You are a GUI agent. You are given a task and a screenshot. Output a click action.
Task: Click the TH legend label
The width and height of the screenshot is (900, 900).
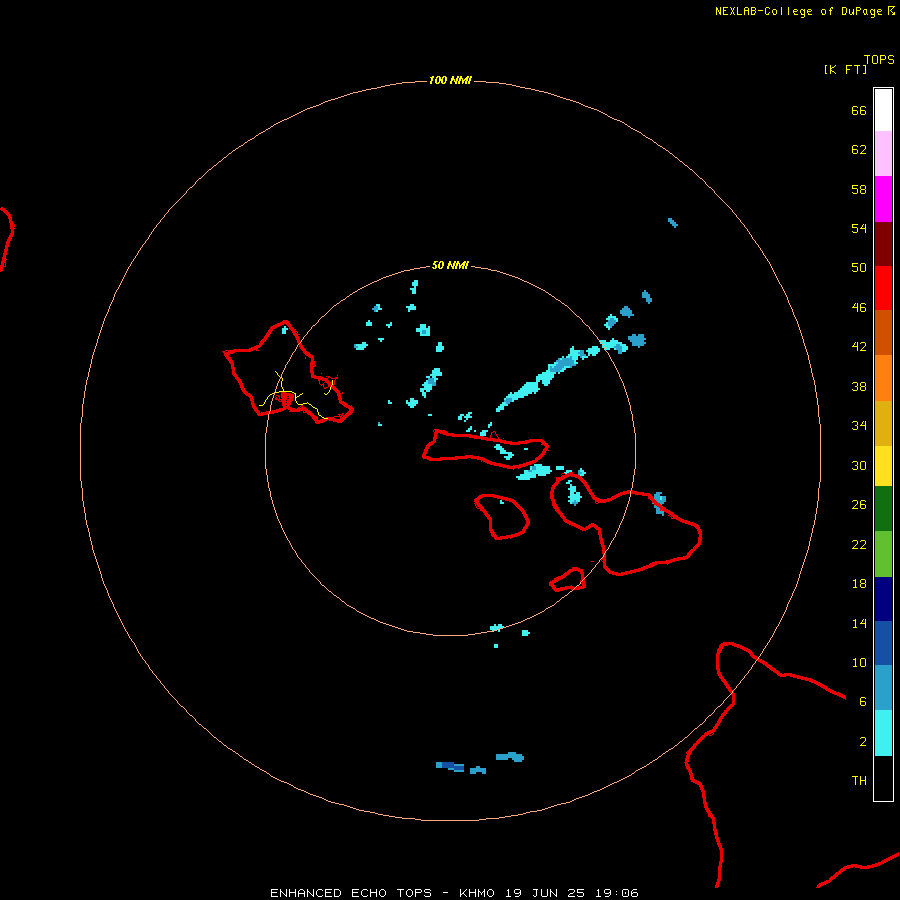pos(859,780)
